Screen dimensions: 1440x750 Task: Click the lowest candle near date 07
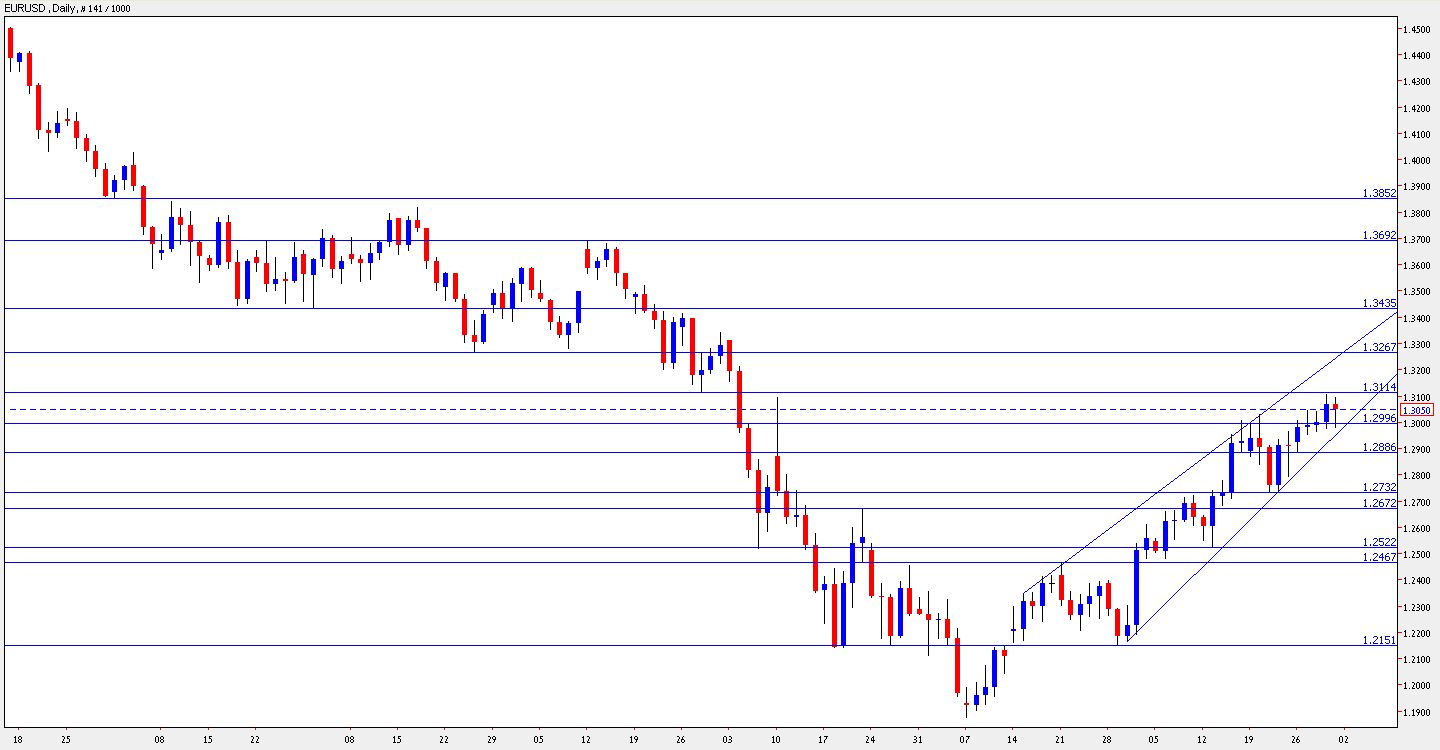966,704
